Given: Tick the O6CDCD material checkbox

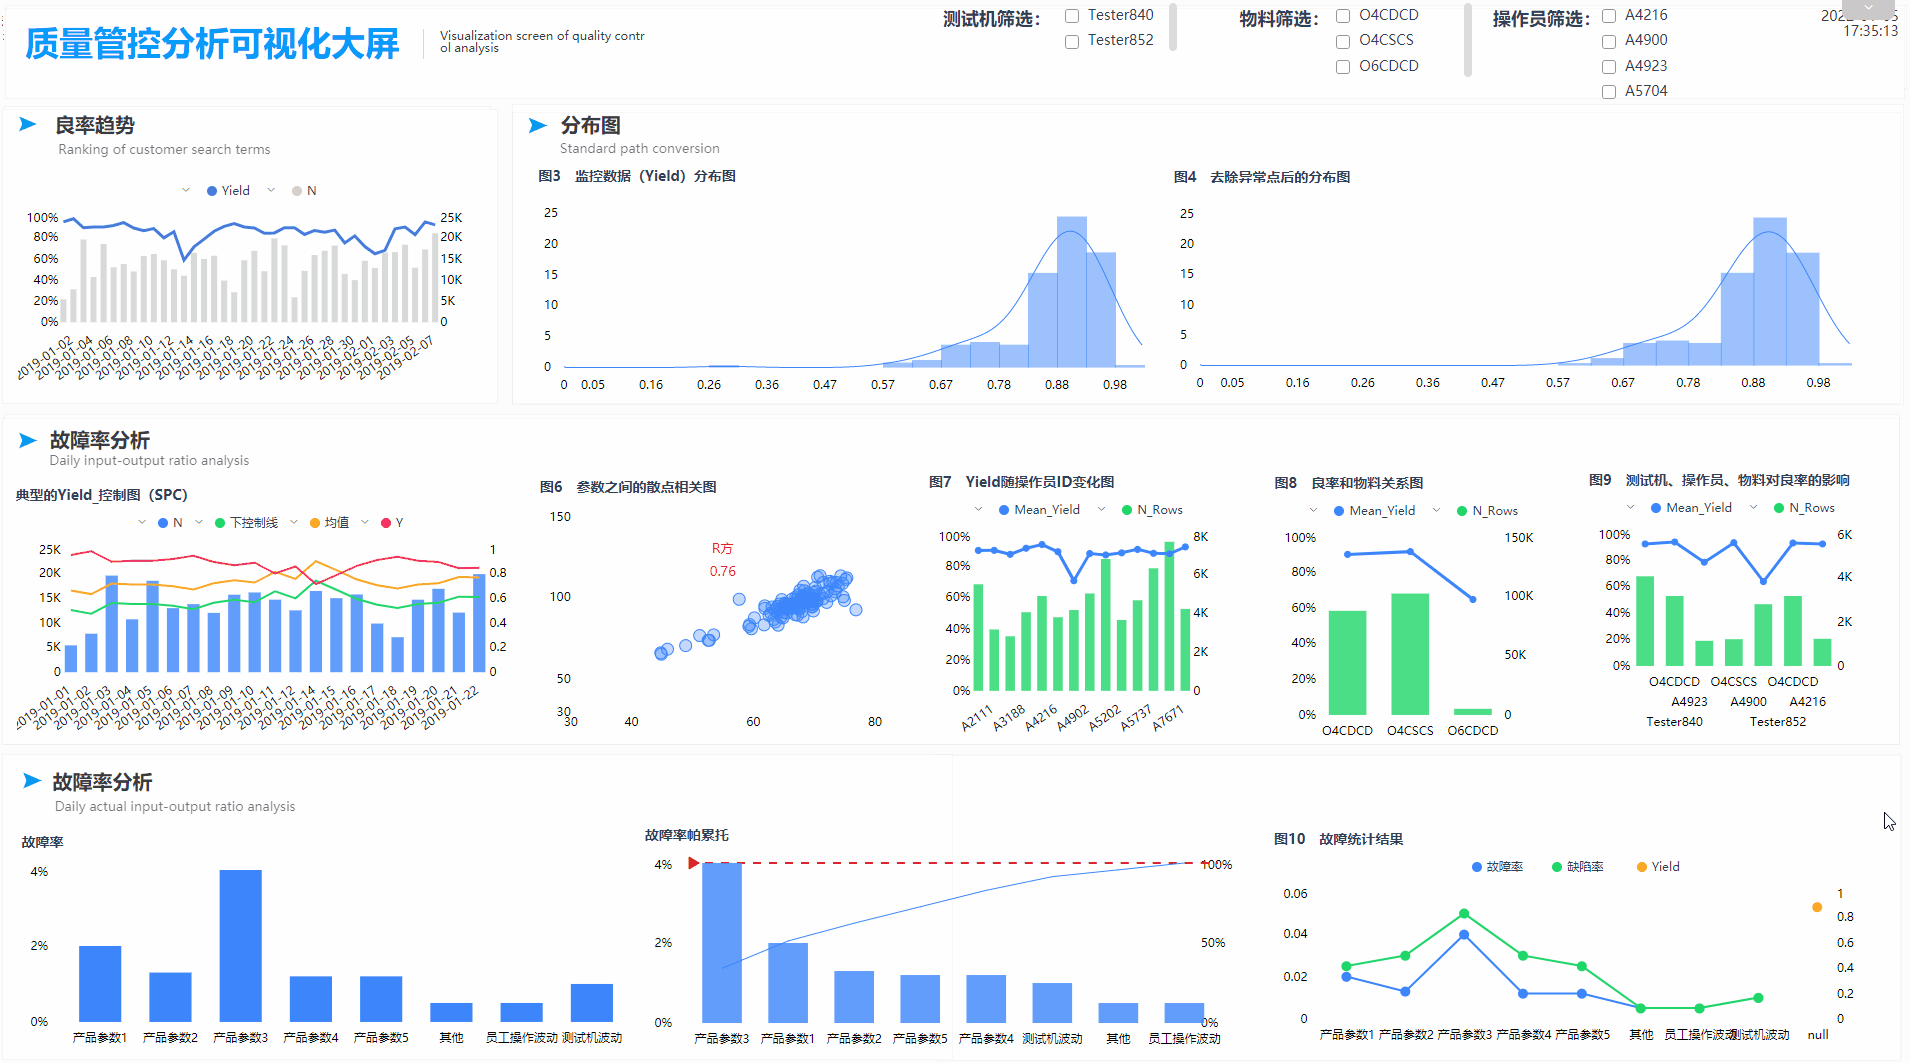Looking at the screenshot, I should [x=1343, y=67].
